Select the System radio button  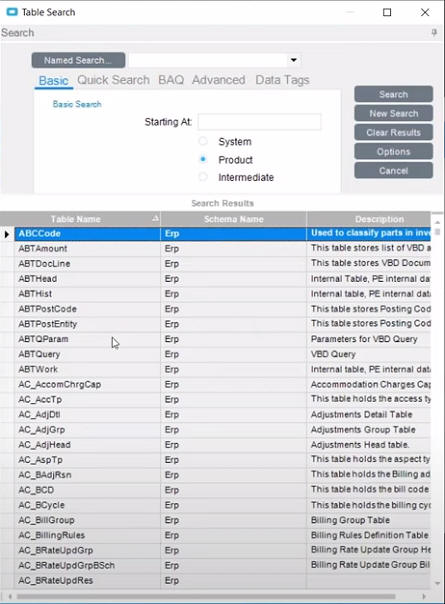click(203, 141)
